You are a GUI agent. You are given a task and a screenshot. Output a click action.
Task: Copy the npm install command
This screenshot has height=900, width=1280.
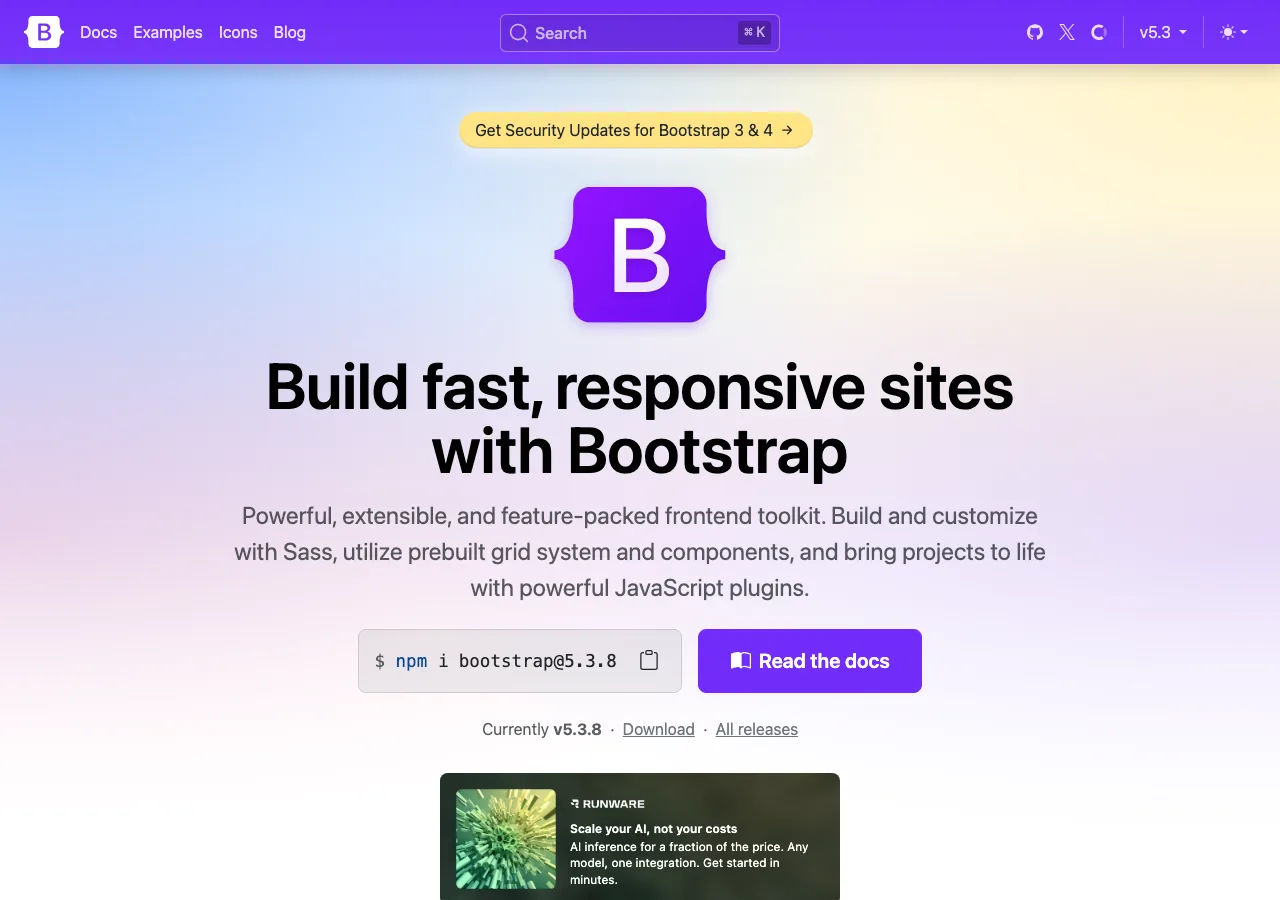pos(649,660)
